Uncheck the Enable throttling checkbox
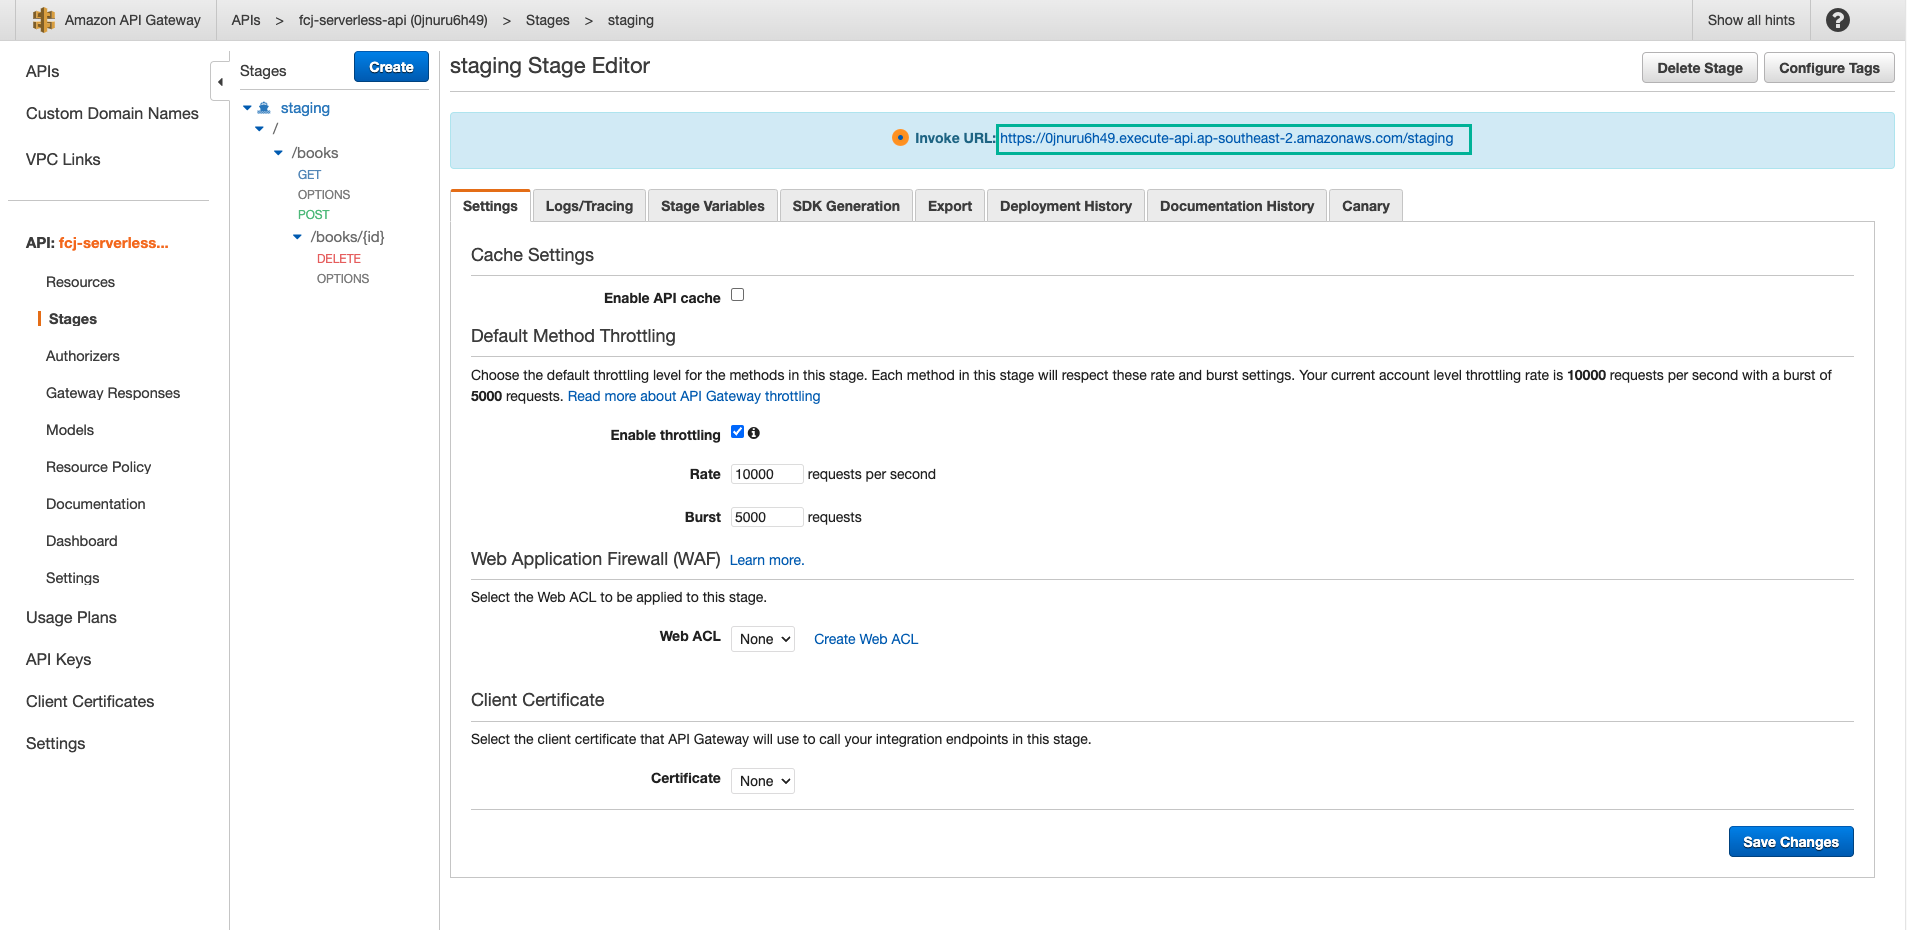The width and height of the screenshot is (1907, 930). coord(738,432)
